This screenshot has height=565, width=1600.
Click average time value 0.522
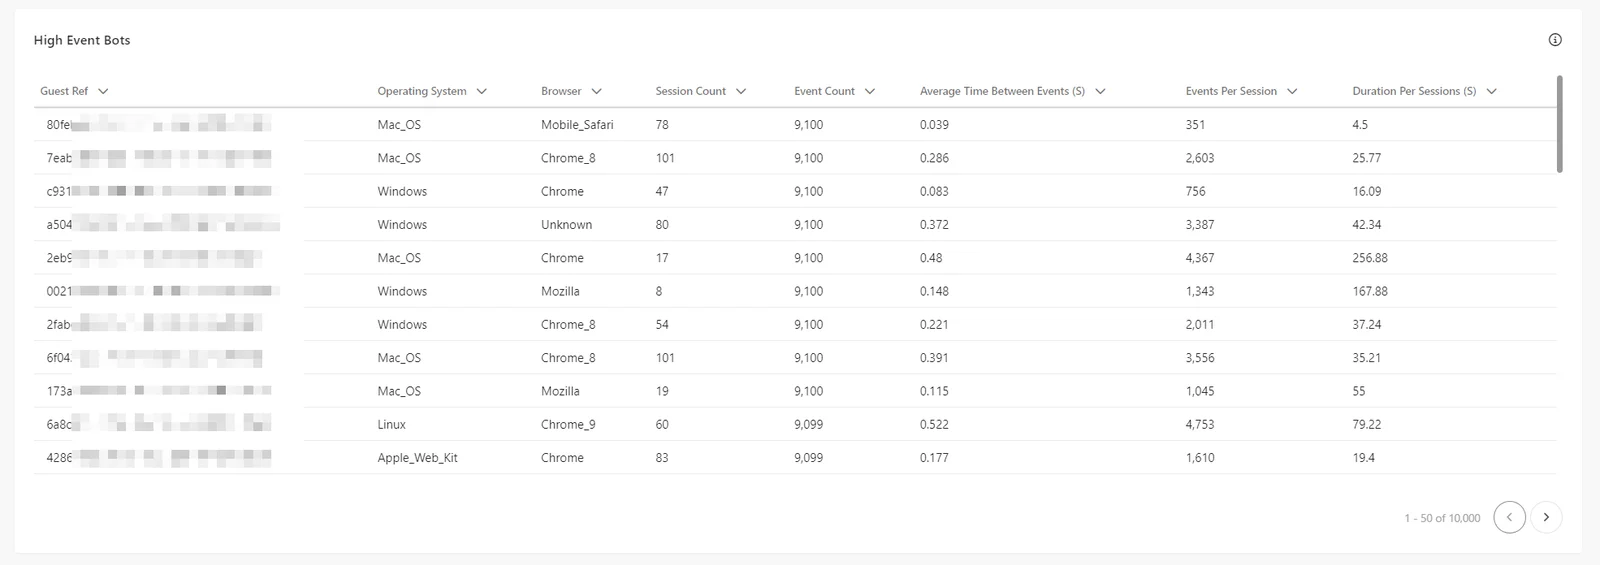click(x=934, y=425)
